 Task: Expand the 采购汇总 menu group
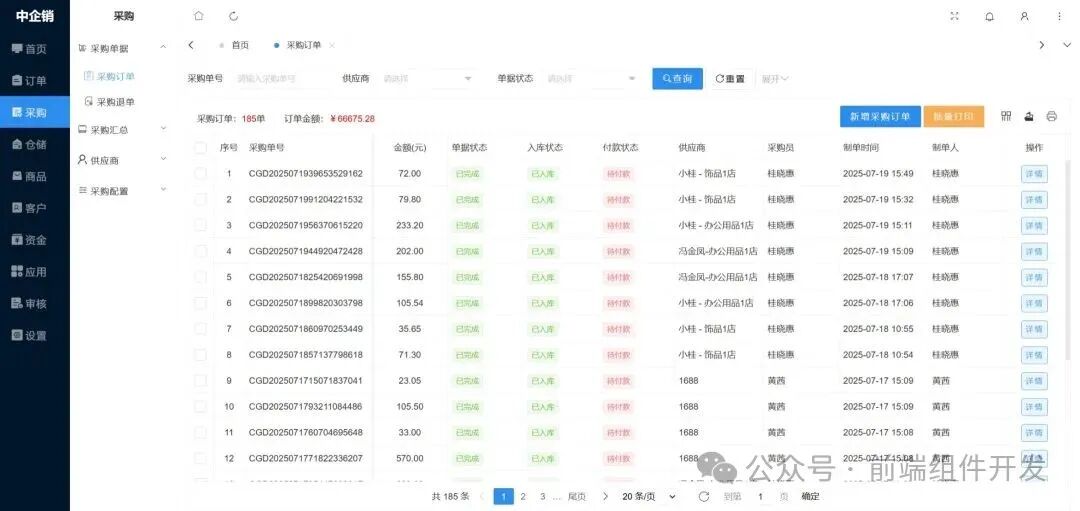[x=121, y=129]
